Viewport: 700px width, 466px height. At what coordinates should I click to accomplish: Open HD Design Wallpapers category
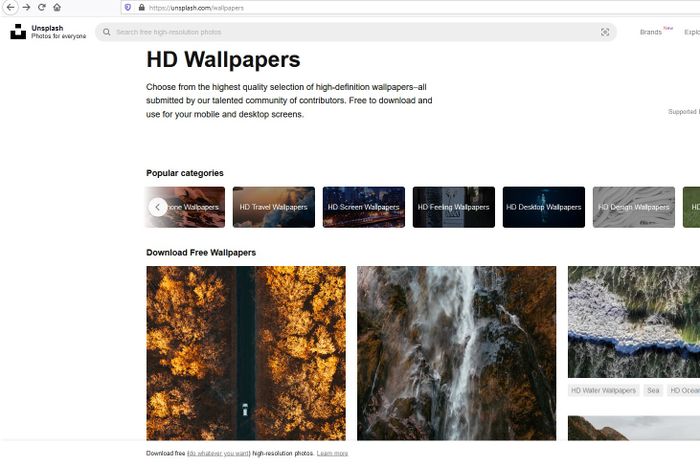click(634, 207)
